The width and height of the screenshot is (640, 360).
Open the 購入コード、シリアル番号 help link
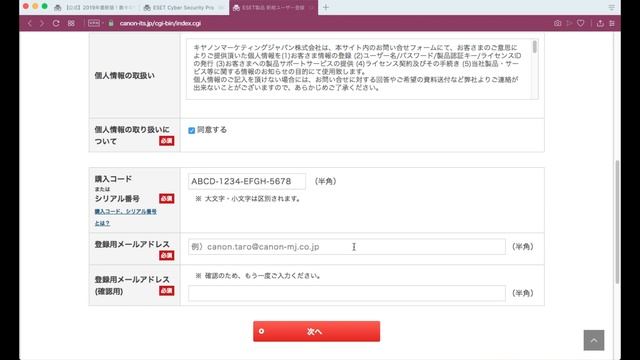click(x=125, y=217)
